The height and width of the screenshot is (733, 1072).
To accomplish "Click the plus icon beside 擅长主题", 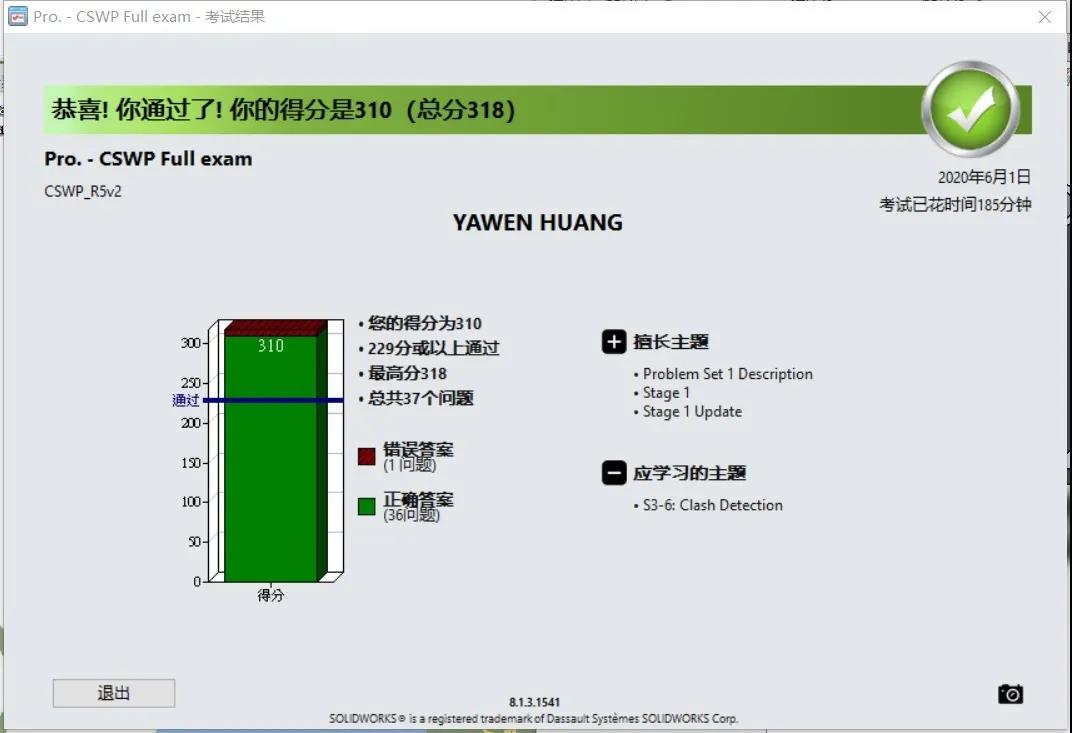I will [x=614, y=342].
